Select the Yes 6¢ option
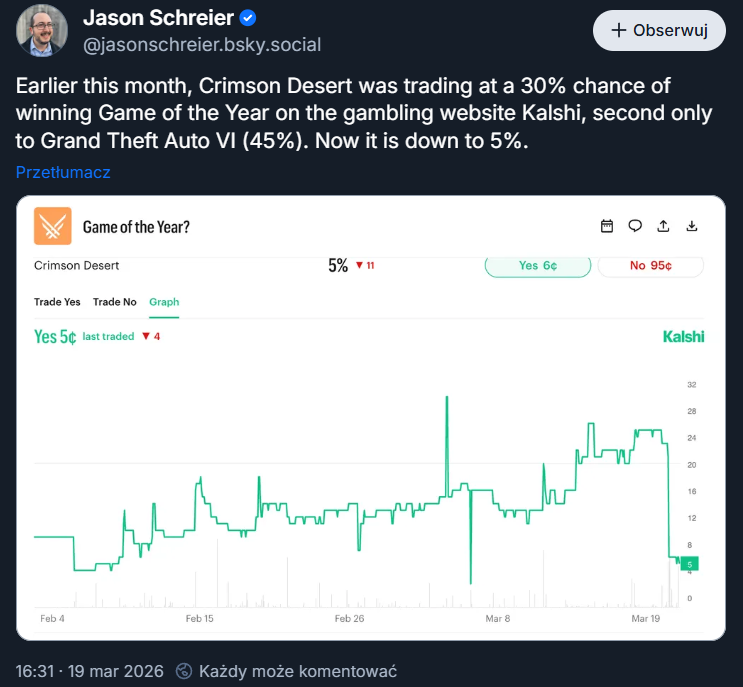This screenshot has height=687, width=743. click(x=537, y=265)
